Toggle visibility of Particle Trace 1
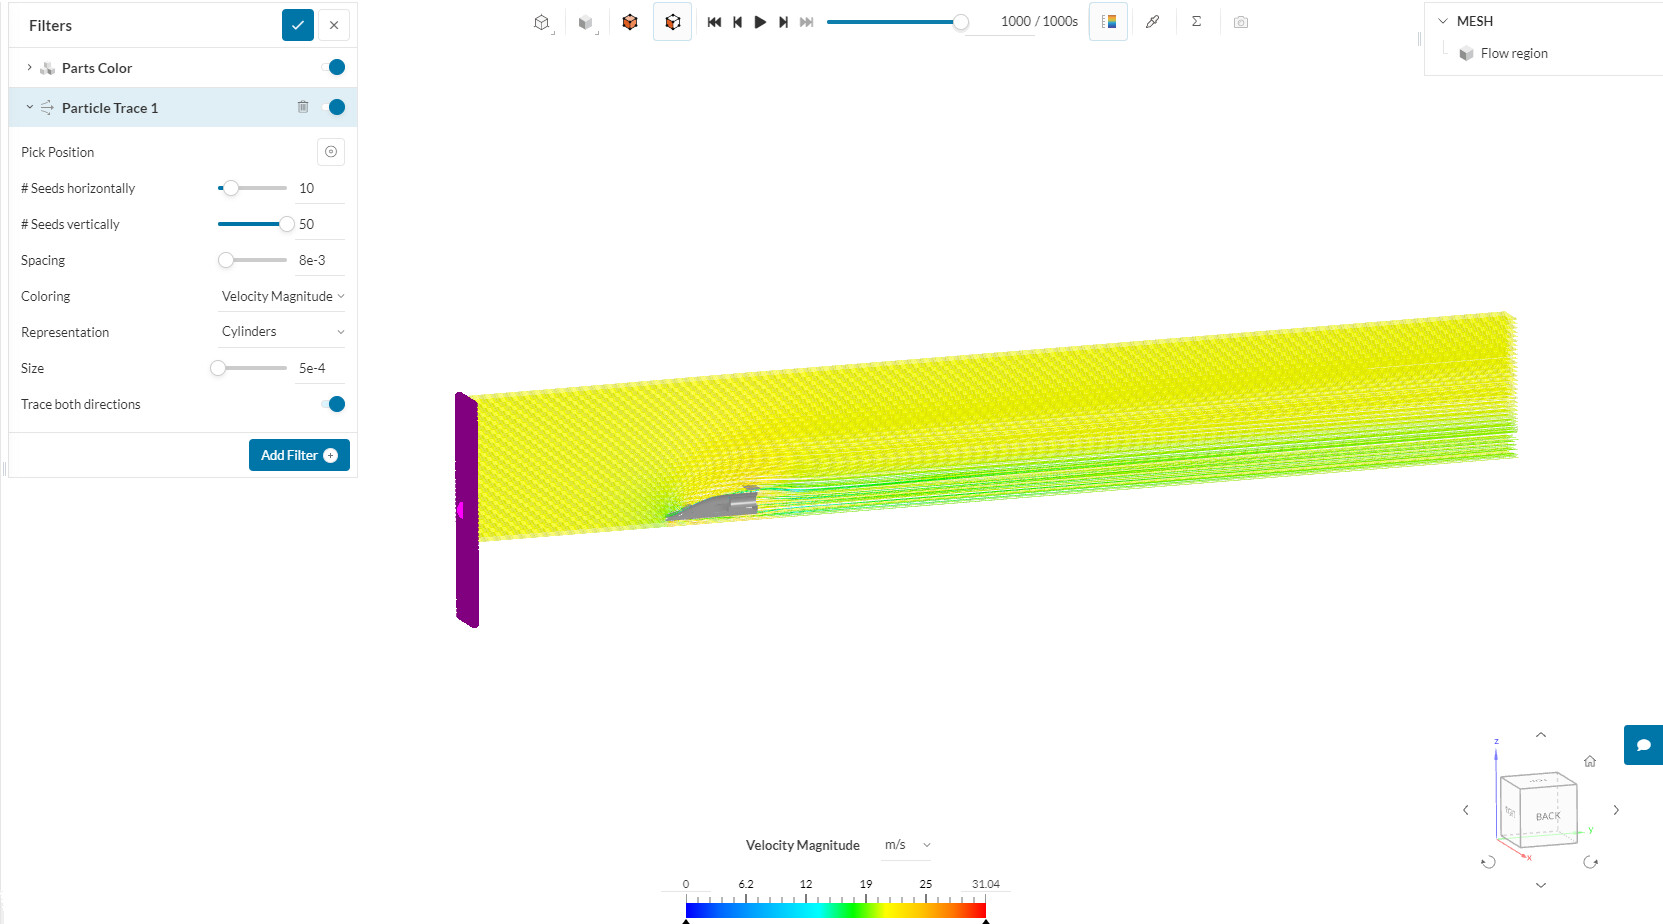Screen dimensions: 1663x924 336,107
